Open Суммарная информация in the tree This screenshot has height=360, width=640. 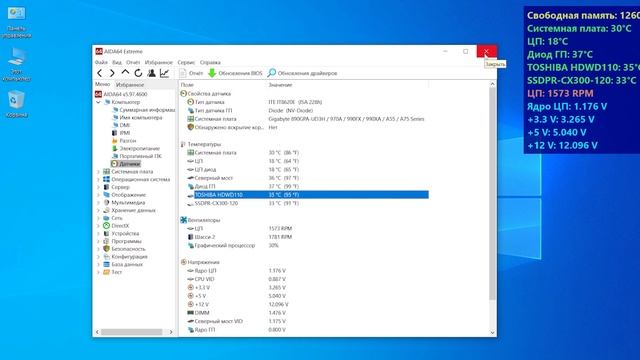[x=144, y=110]
